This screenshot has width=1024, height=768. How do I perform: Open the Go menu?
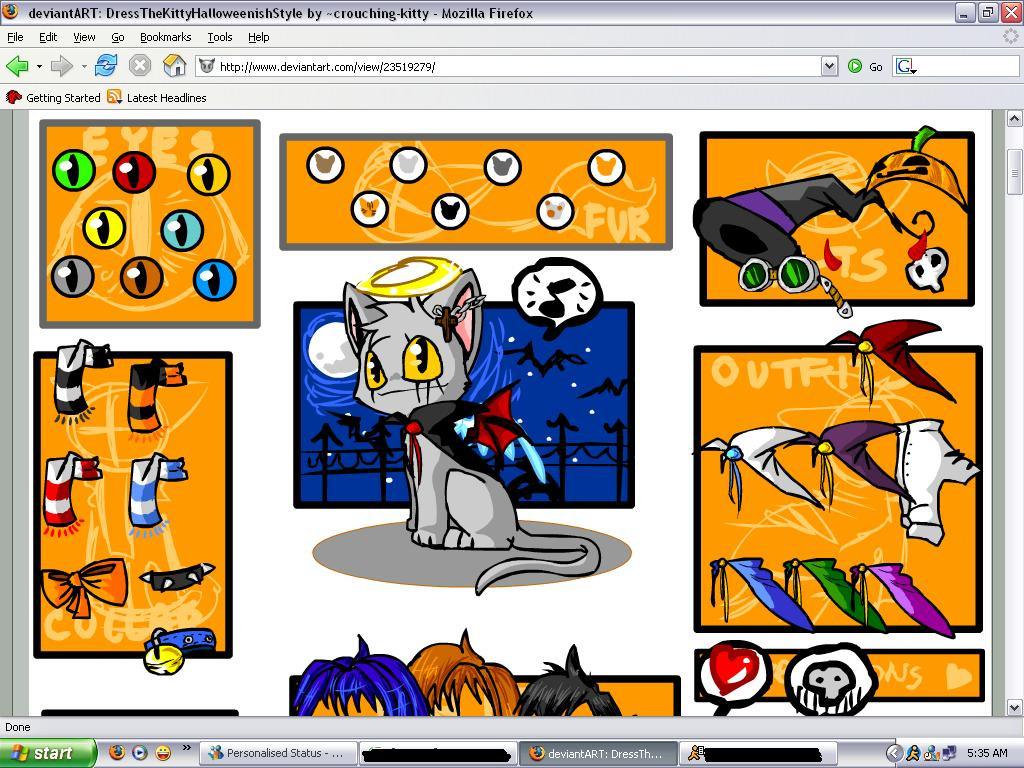click(118, 37)
